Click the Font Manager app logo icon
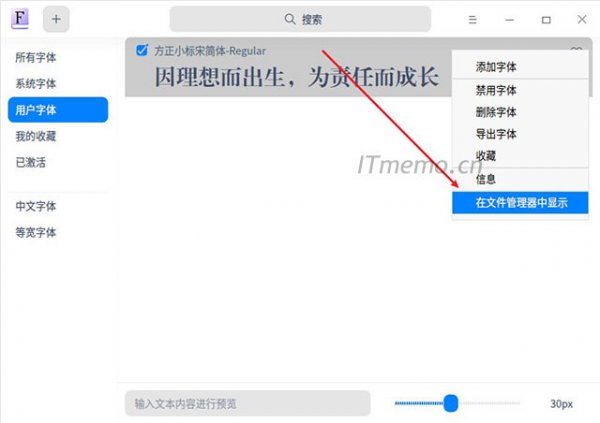Screen dimensions: 600x423 click(20, 19)
